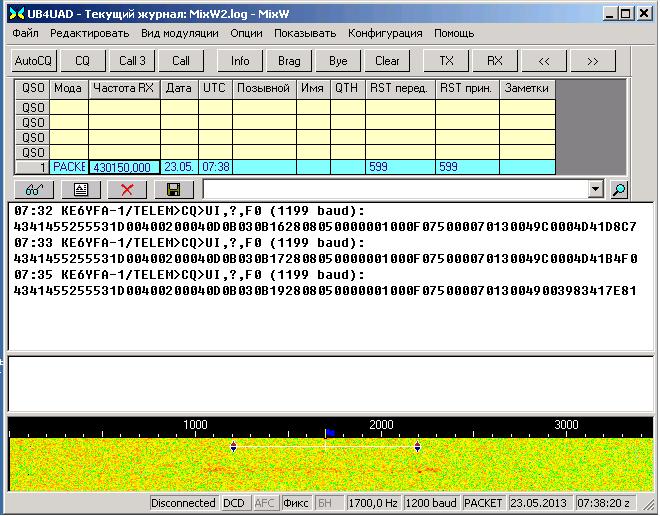This screenshot has height=516, width=660.
Task: Open the Редактировать menu
Action: pos(90,33)
